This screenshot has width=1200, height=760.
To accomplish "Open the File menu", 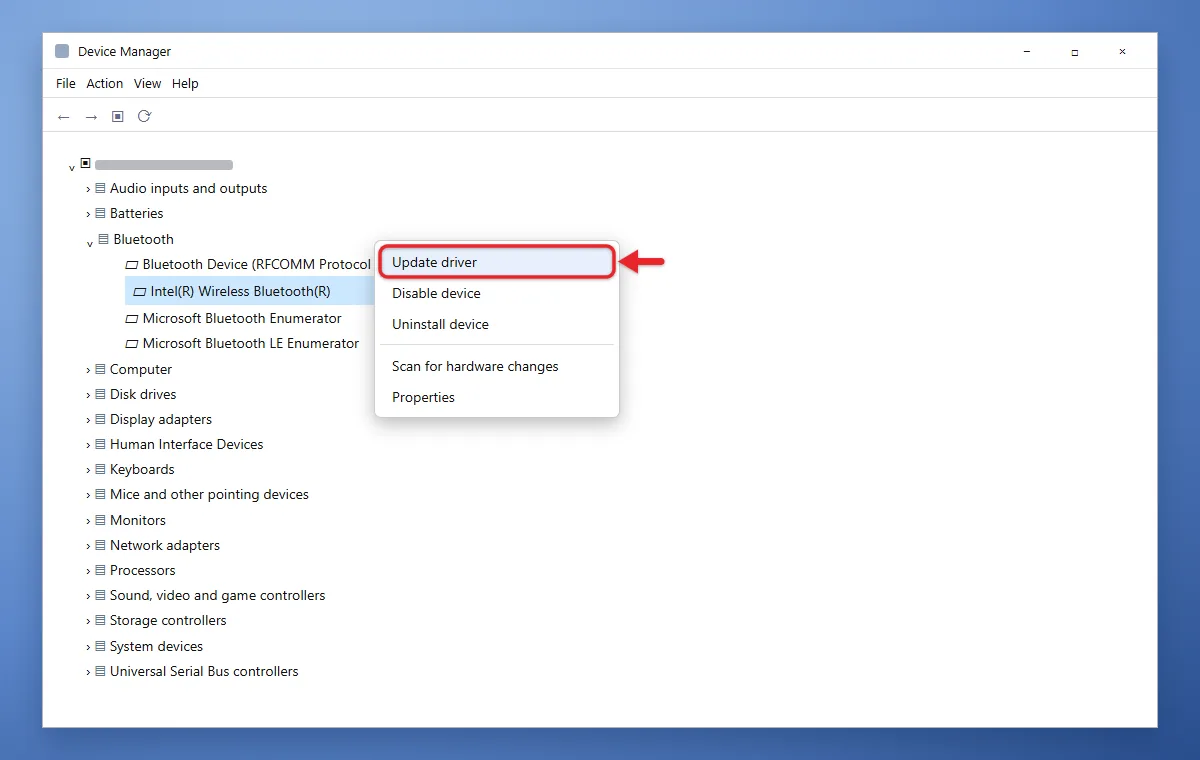I will [x=66, y=84].
